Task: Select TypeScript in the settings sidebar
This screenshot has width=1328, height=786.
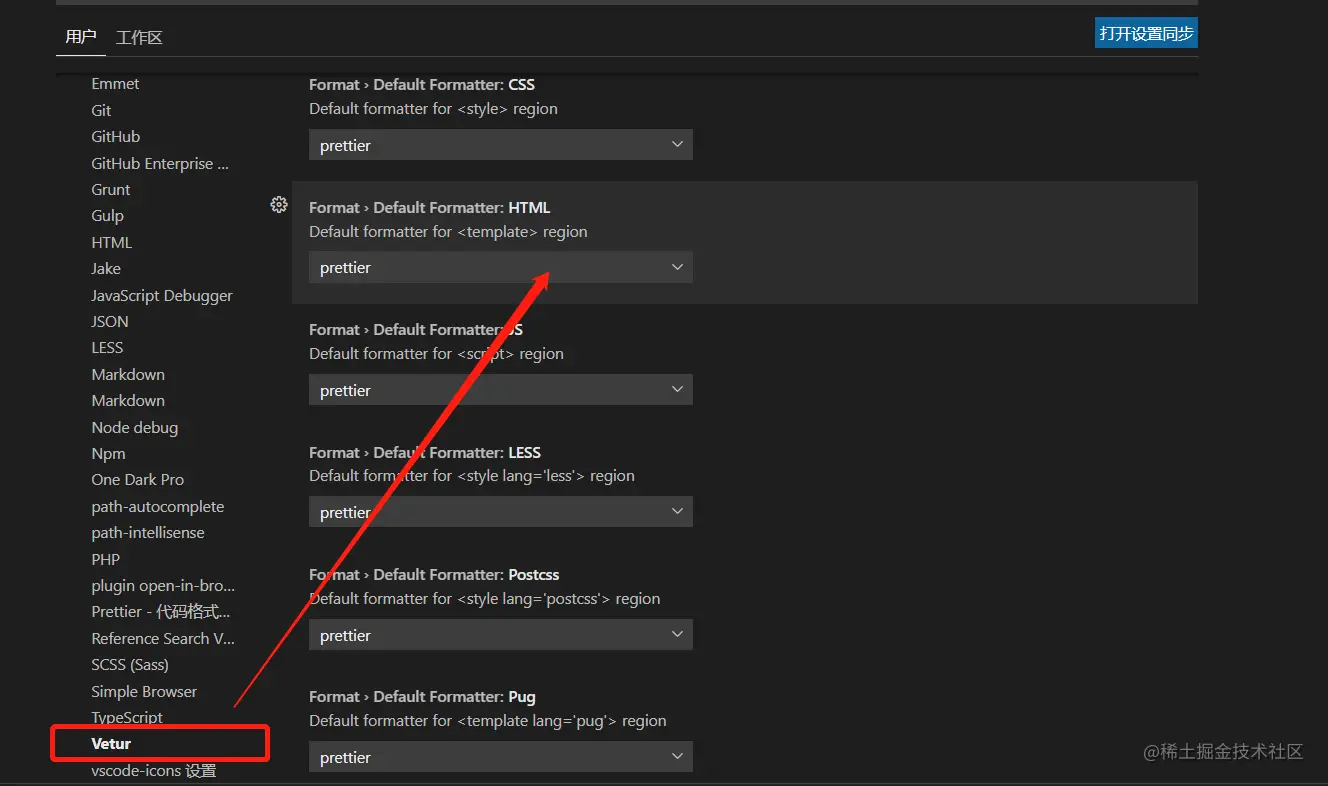Action: pos(127,717)
